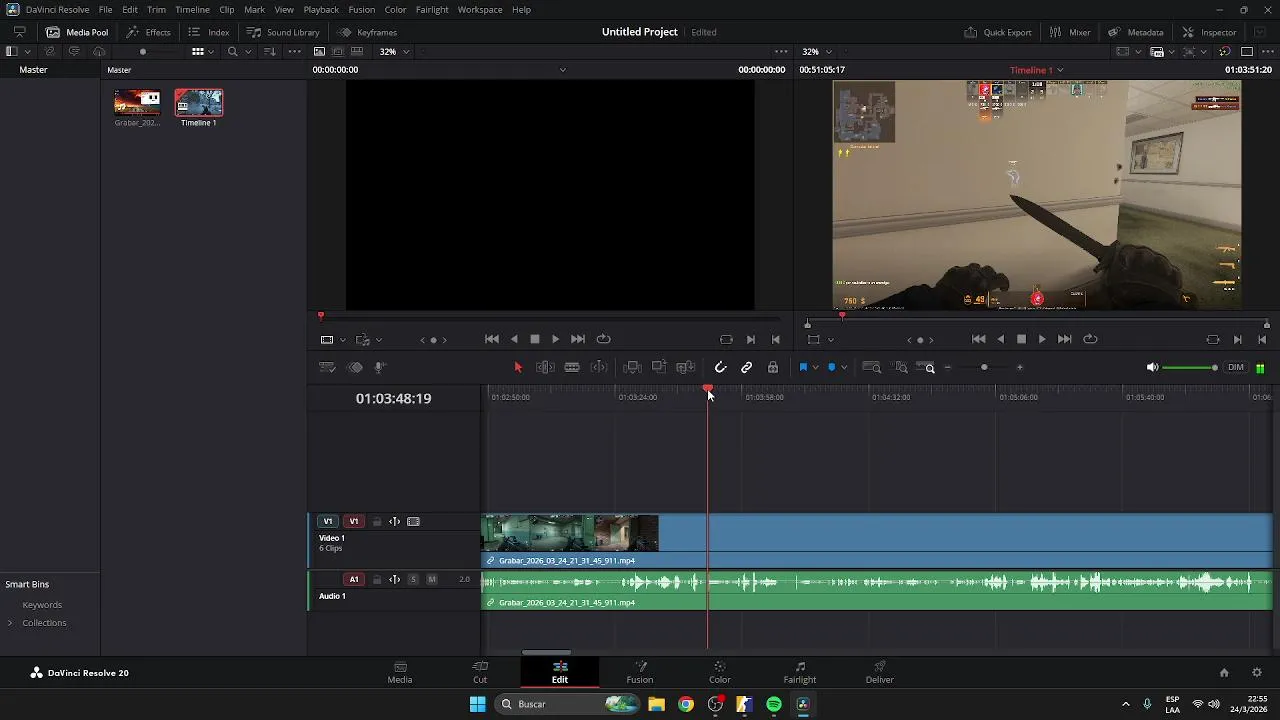Open Timeline View Options icon

(x=327, y=367)
